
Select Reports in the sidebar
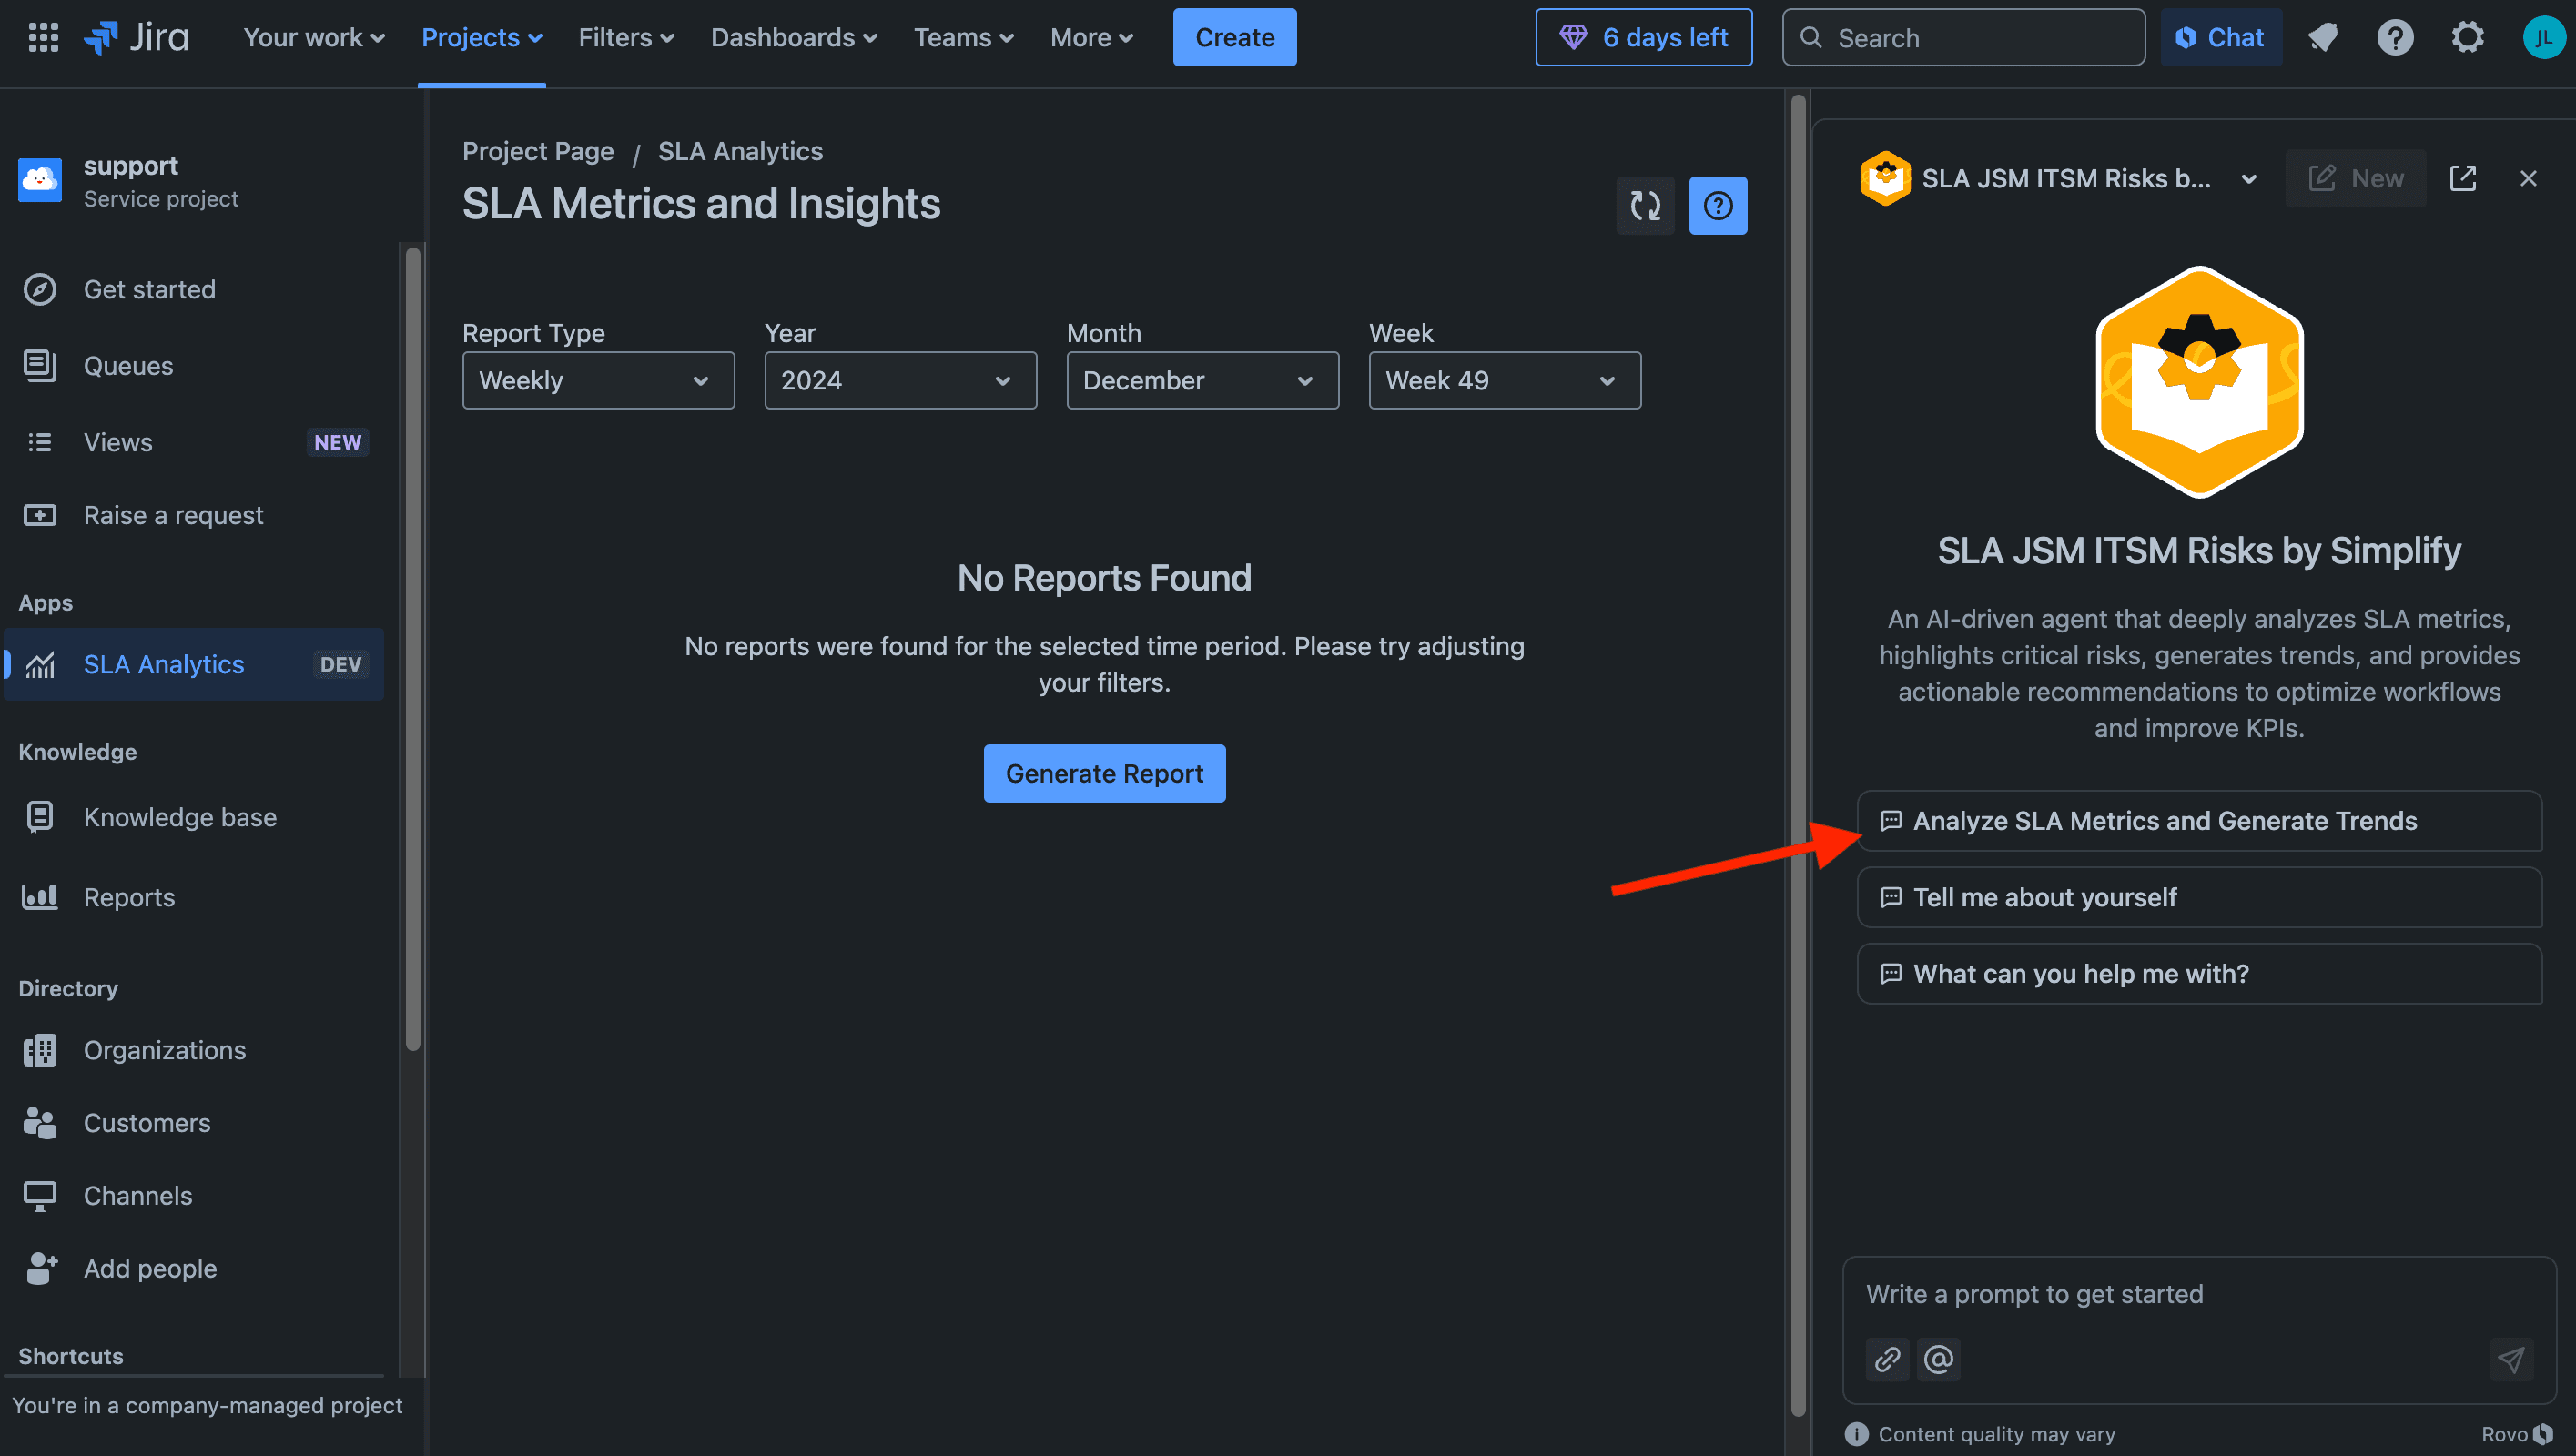tap(194, 897)
